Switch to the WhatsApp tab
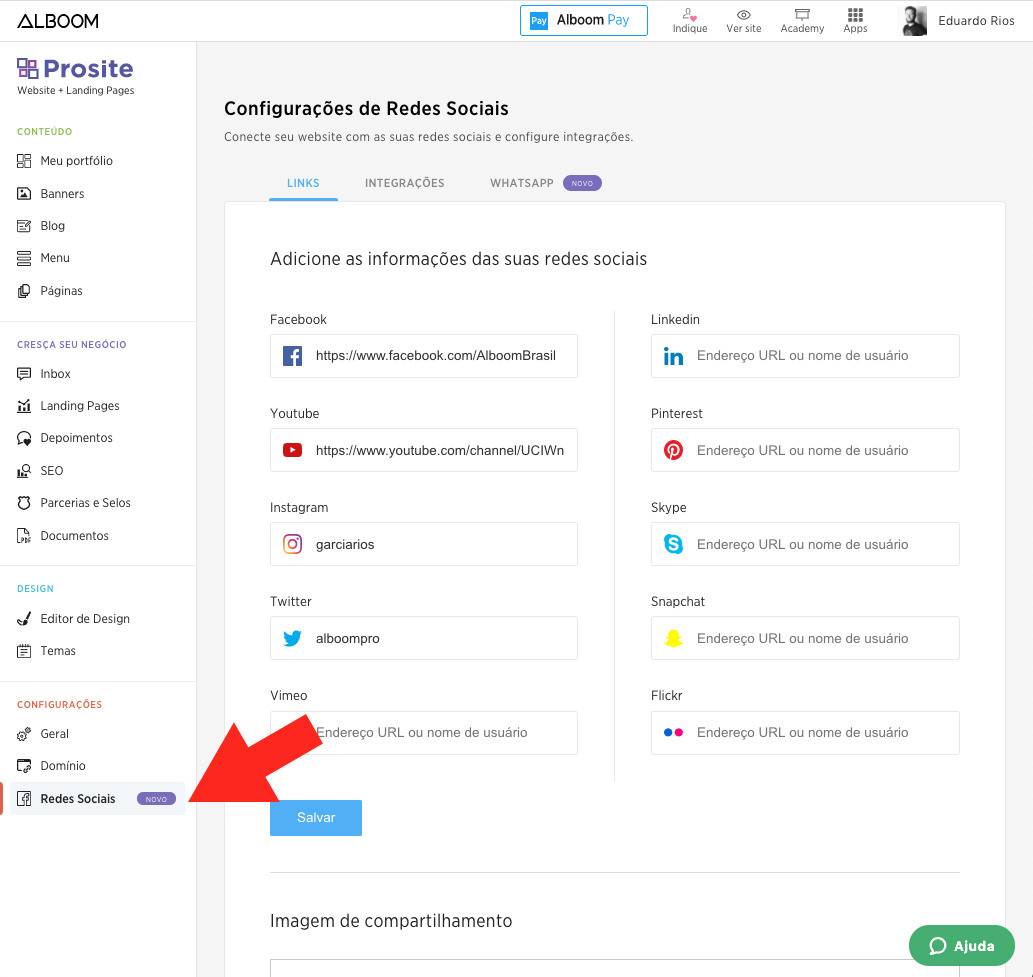 pyautogui.click(x=522, y=183)
